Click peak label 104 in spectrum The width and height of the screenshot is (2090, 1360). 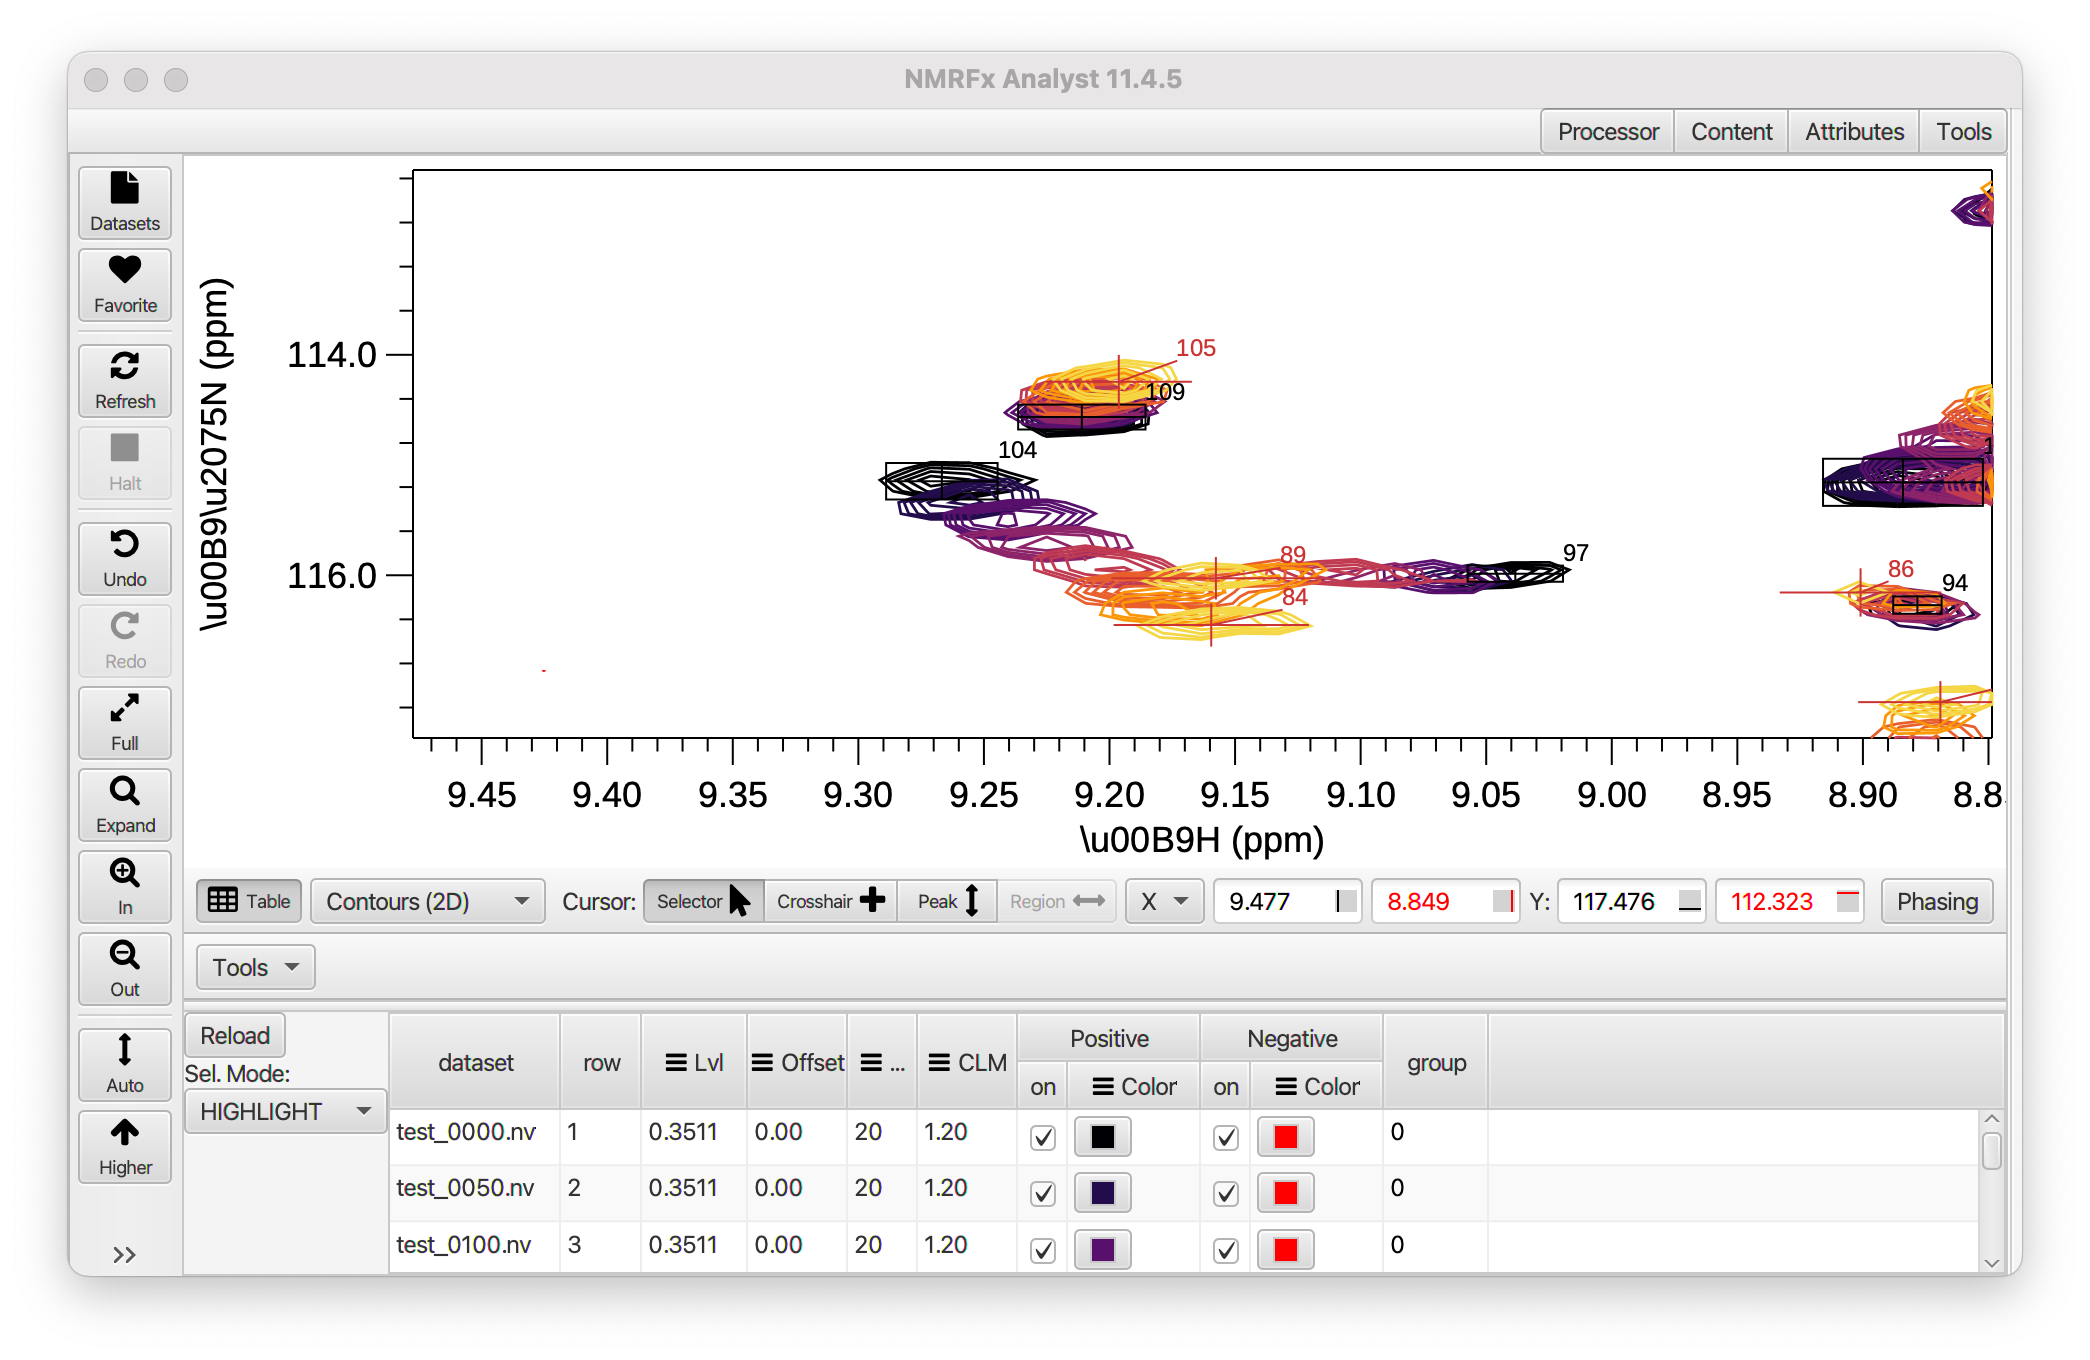[1017, 450]
